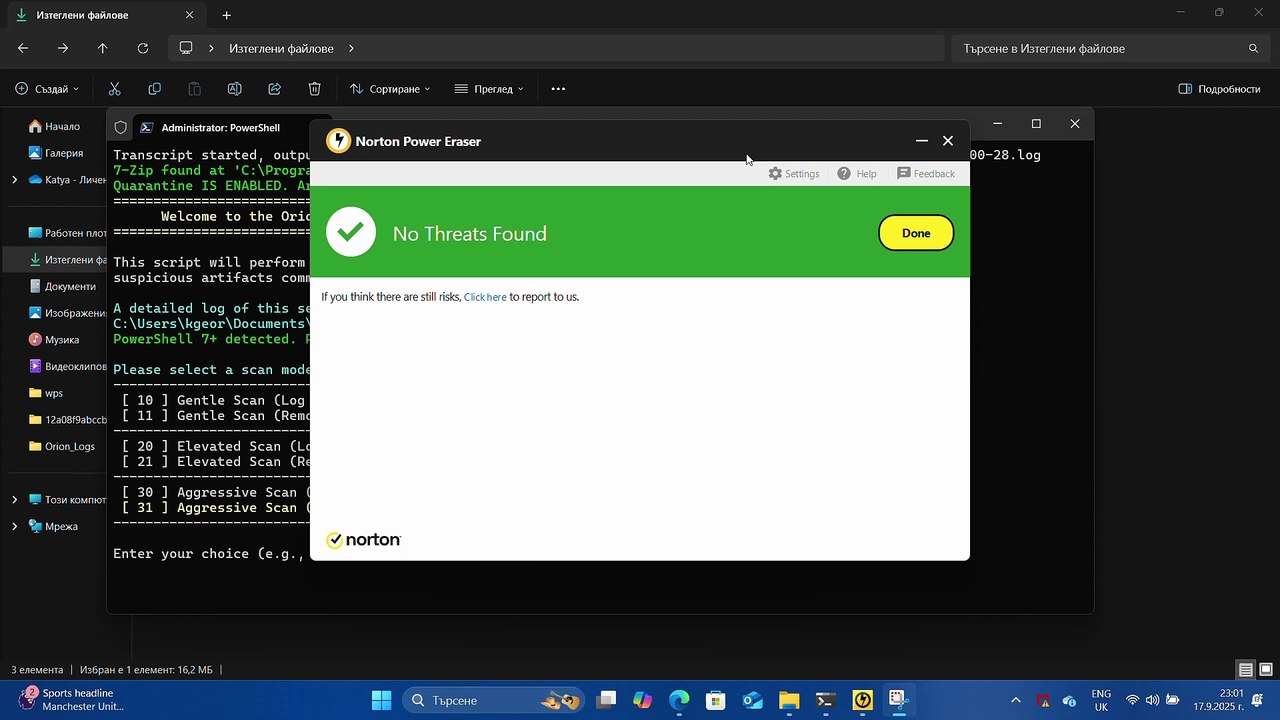Go back in File Explorer

pos(23,48)
